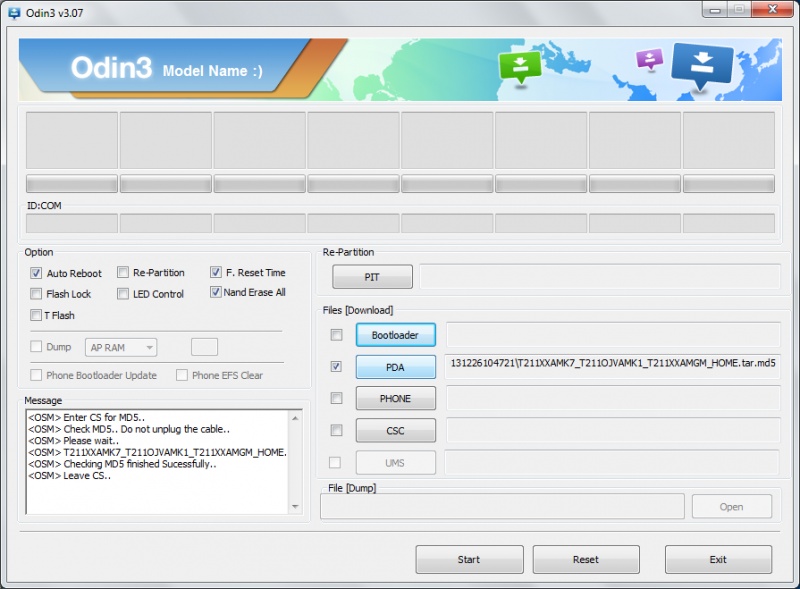Close the Odin3 window
Image resolution: width=800 pixels, height=589 pixels.
[772, 9]
